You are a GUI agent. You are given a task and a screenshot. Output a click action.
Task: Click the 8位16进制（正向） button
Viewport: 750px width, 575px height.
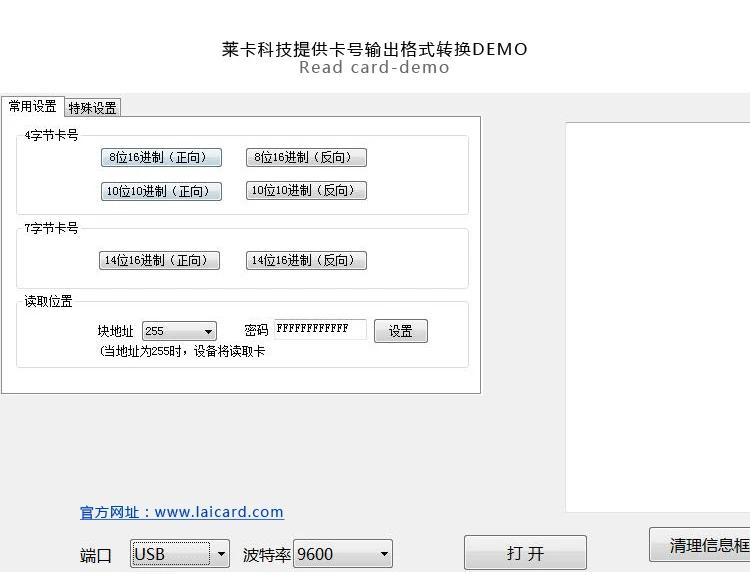click(161, 157)
